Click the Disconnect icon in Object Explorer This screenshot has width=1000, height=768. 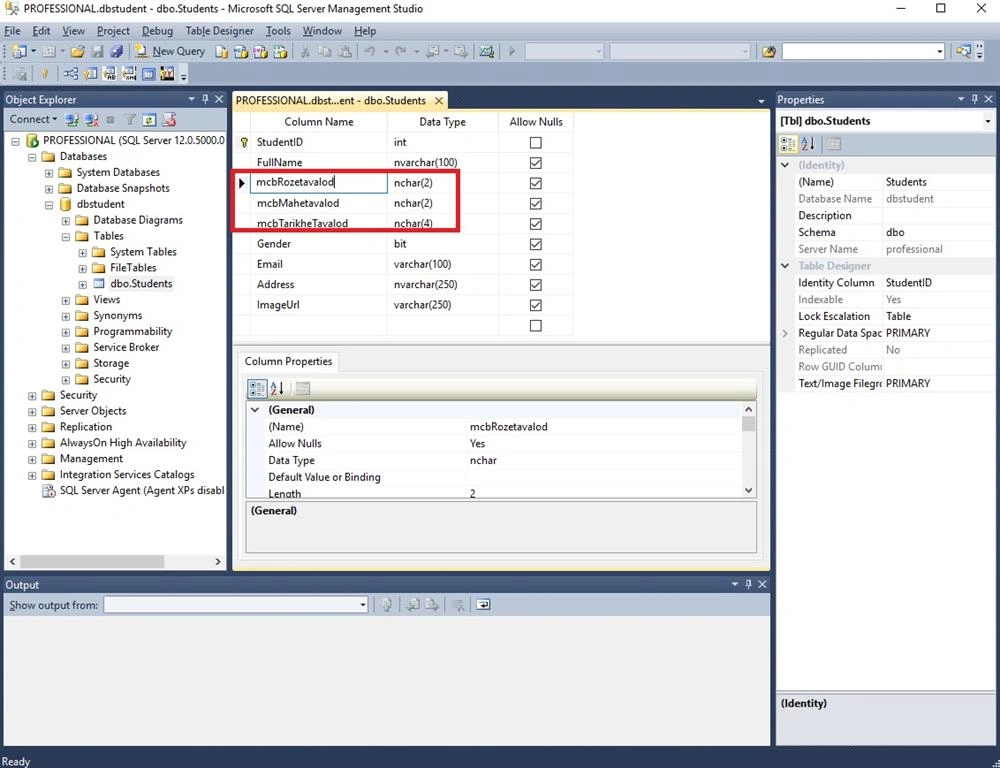pos(92,119)
